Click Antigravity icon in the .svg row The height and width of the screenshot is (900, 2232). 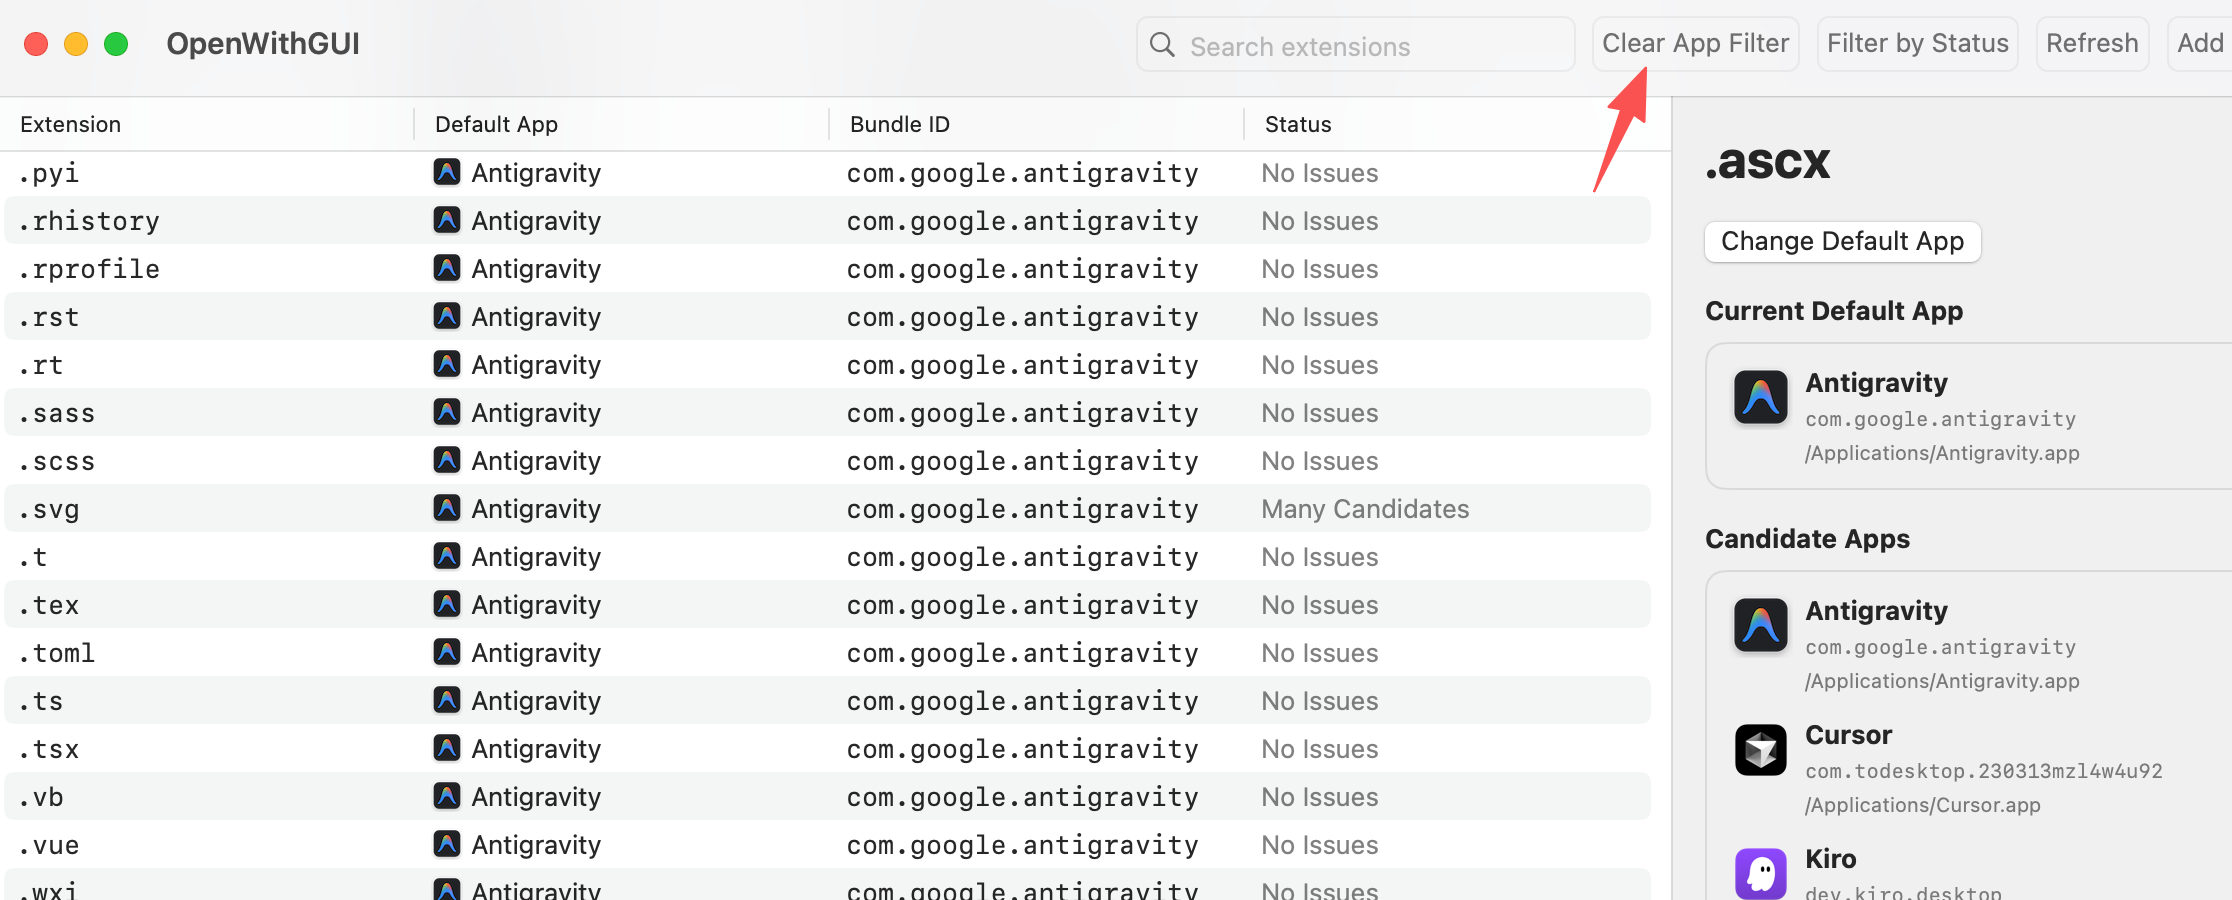point(447,508)
